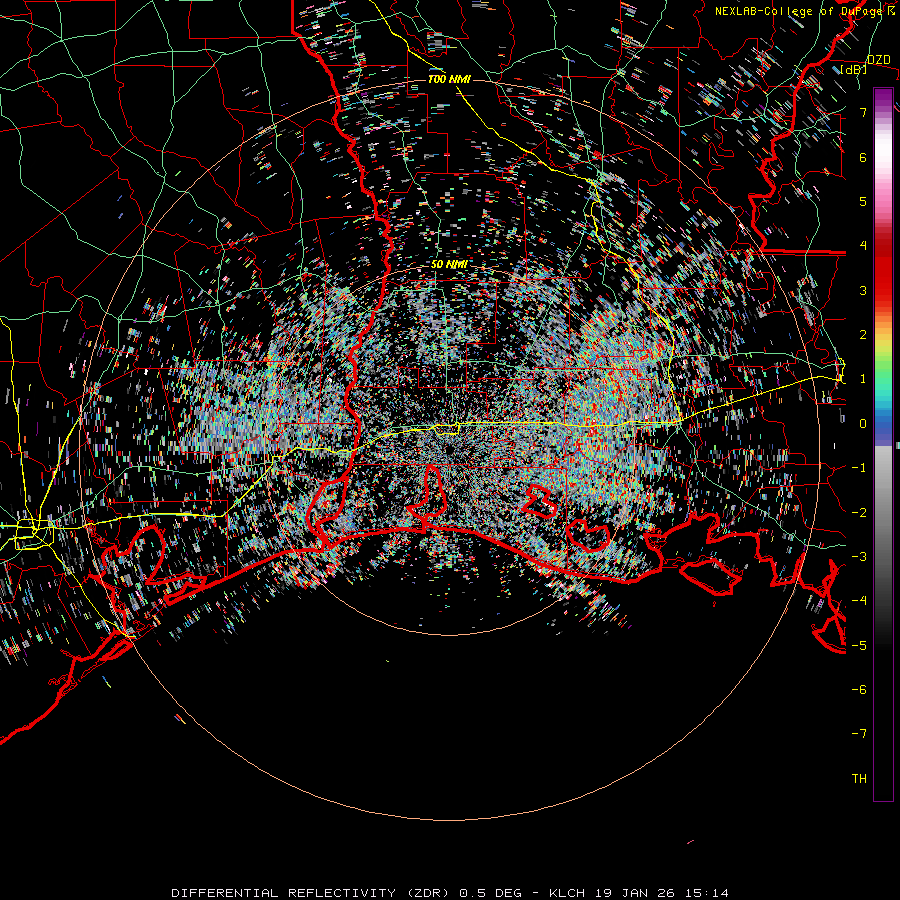Image resolution: width=900 pixels, height=900 pixels.
Task: Click the 5 value on color scale
Action: (x=863, y=201)
